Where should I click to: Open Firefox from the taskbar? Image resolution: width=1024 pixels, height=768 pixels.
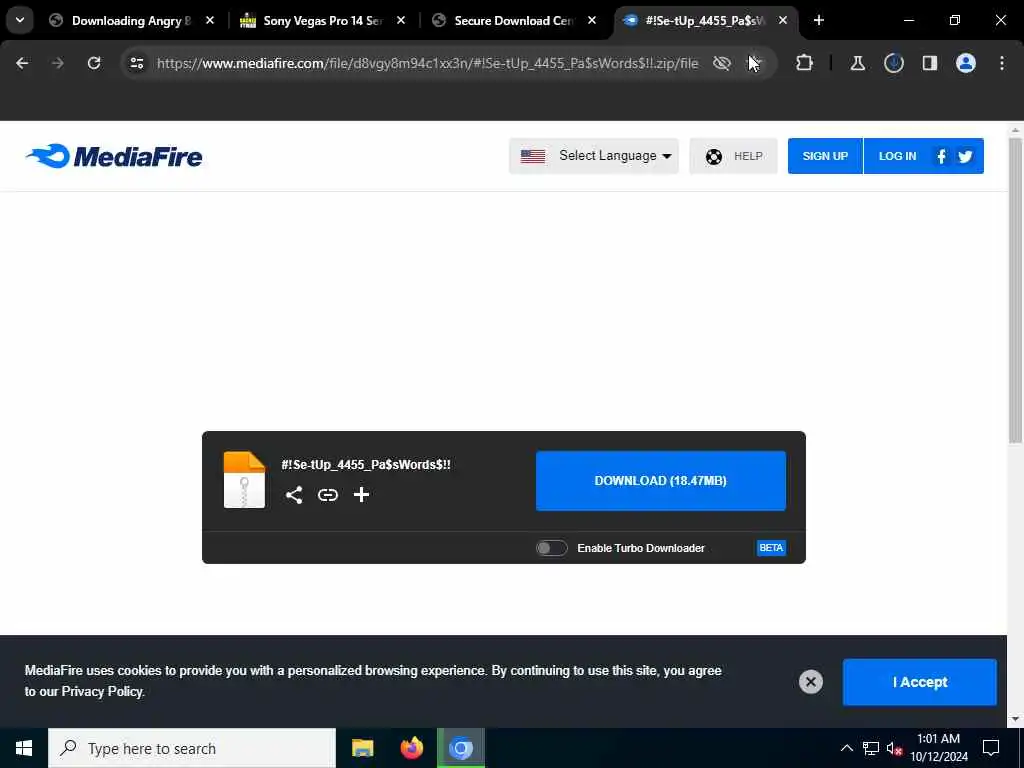point(411,748)
